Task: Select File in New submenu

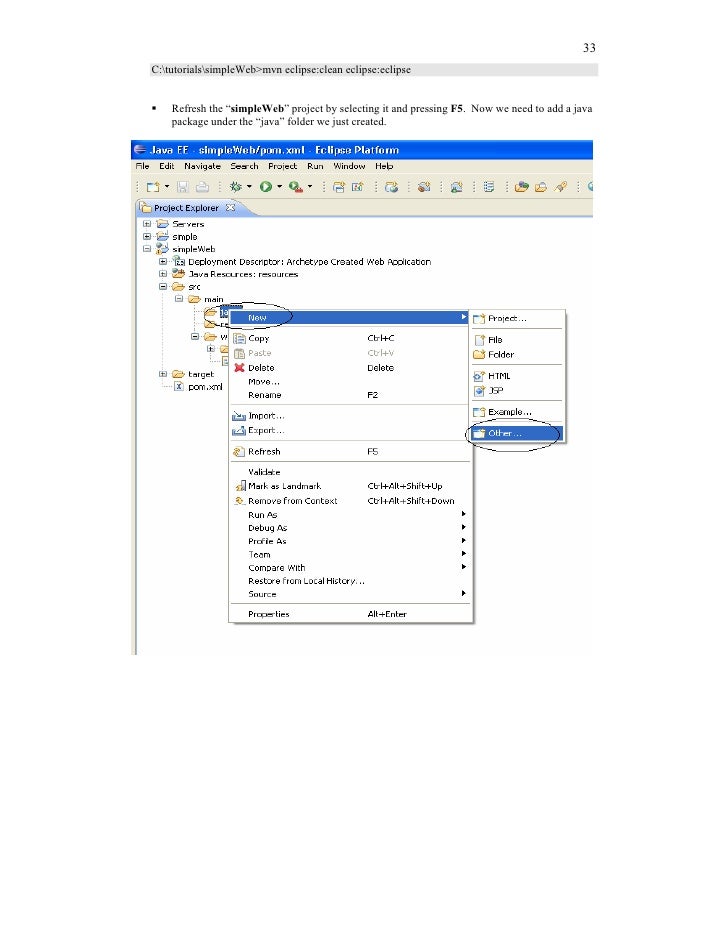Action: pos(517,340)
